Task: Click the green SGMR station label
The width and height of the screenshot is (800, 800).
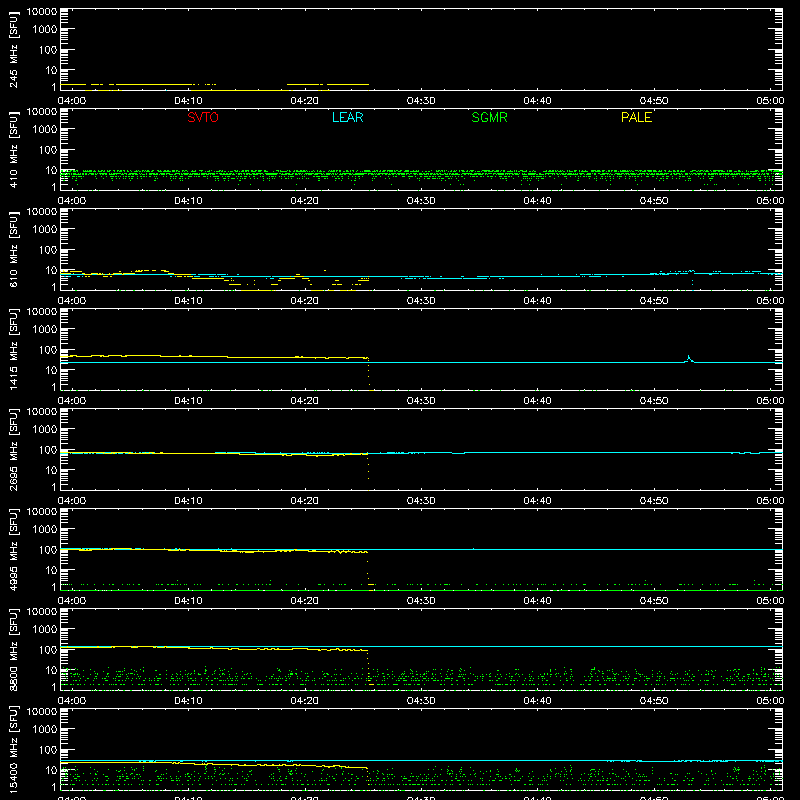Action: pyautogui.click(x=489, y=117)
